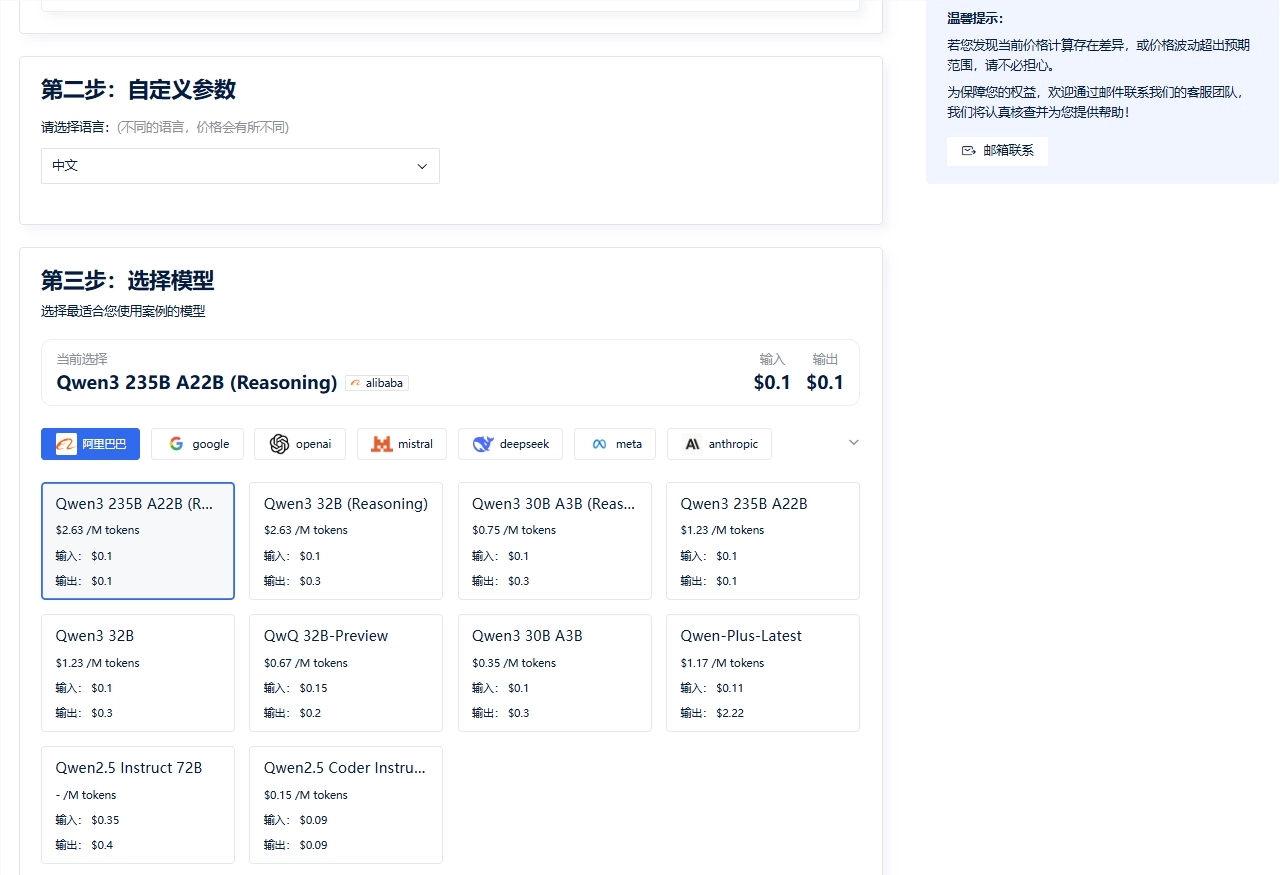This screenshot has height=875, width=1280.
Task: Click the current selection summary panel
Action: pos(450,372)
